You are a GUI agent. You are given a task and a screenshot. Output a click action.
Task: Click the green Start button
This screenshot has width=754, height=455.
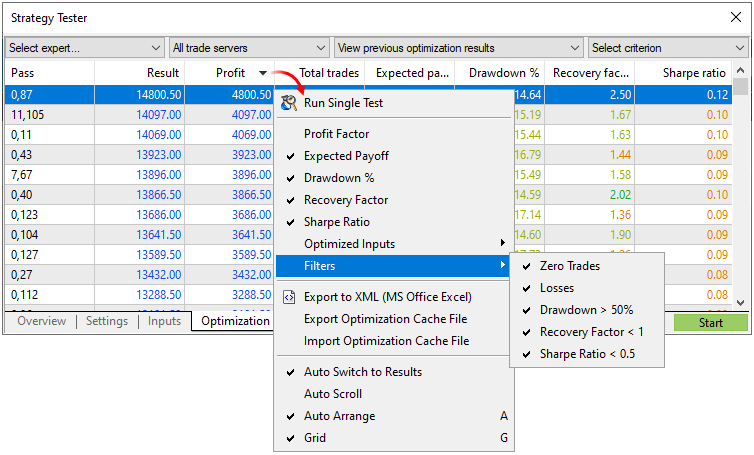(711, 323)
